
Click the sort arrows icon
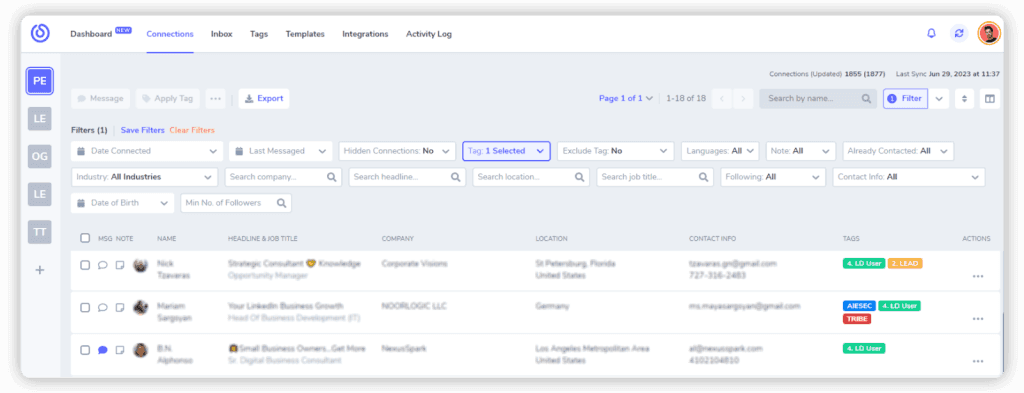964,99
